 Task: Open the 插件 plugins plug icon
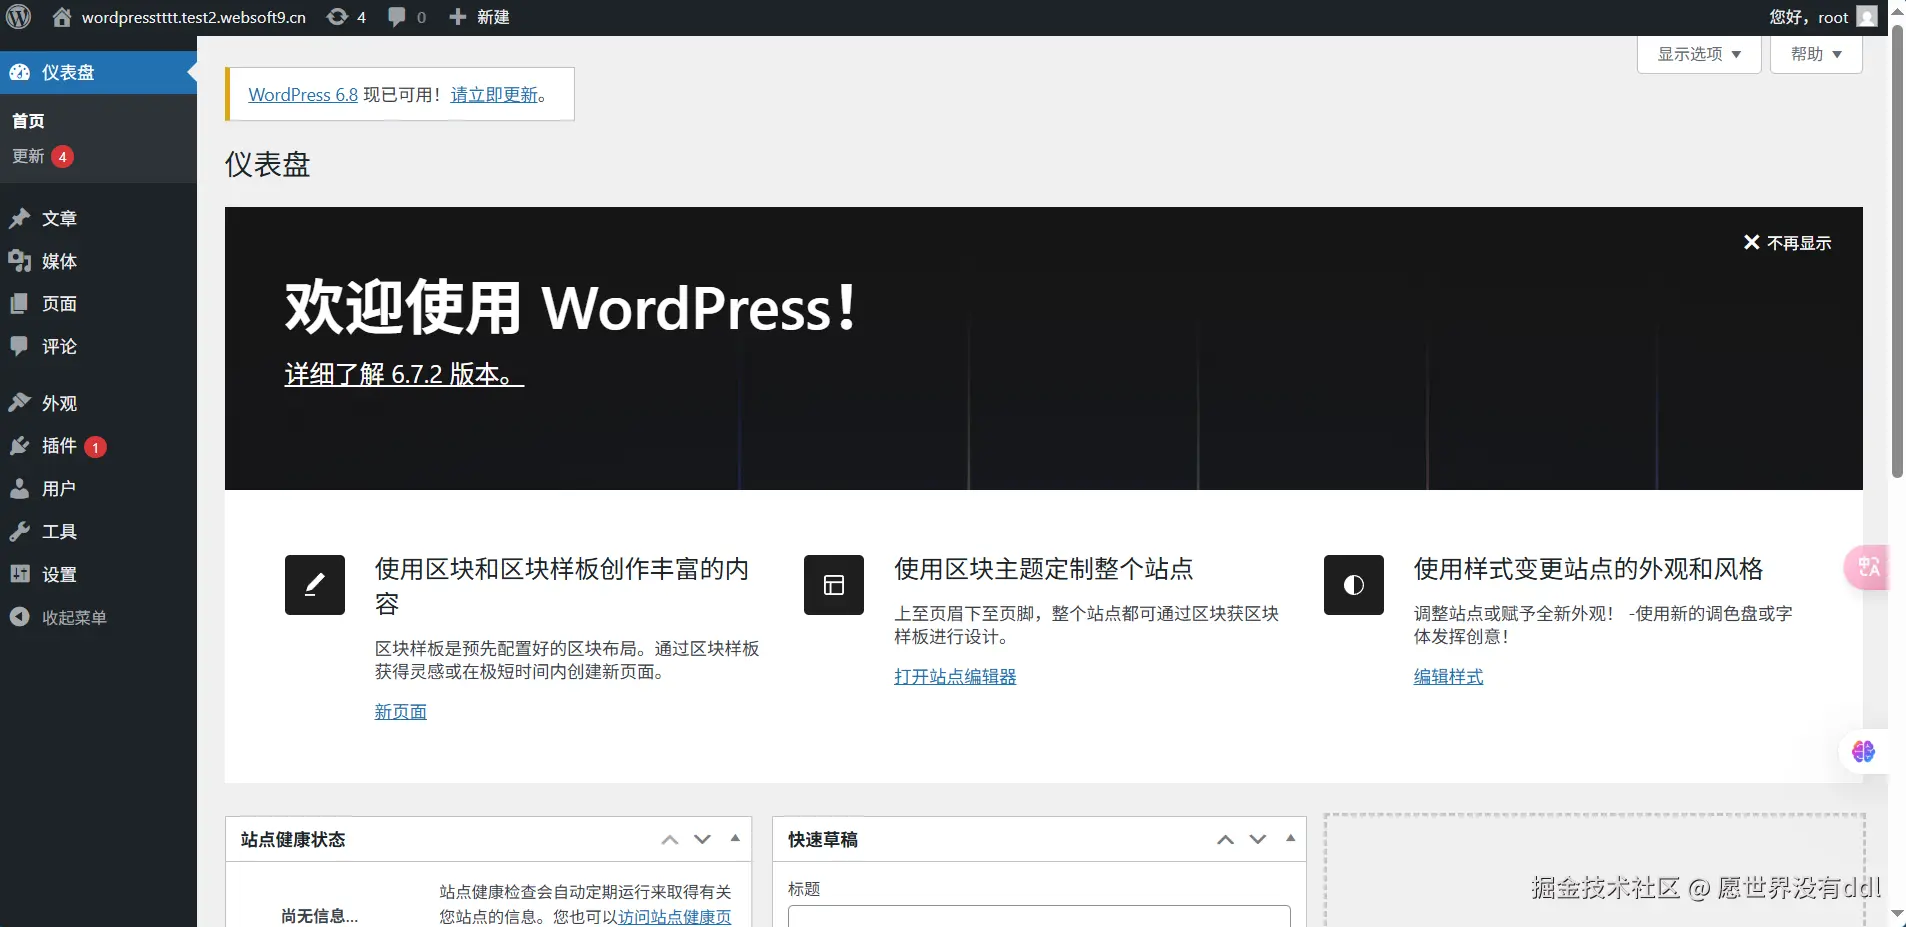coord(20,446)
